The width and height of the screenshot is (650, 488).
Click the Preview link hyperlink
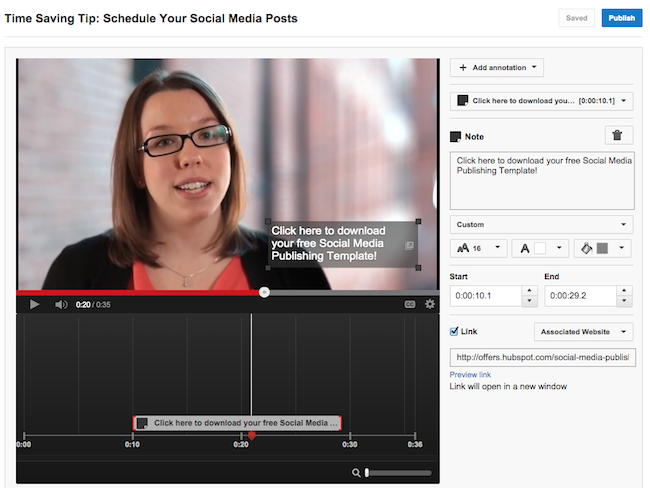(470, 375)
